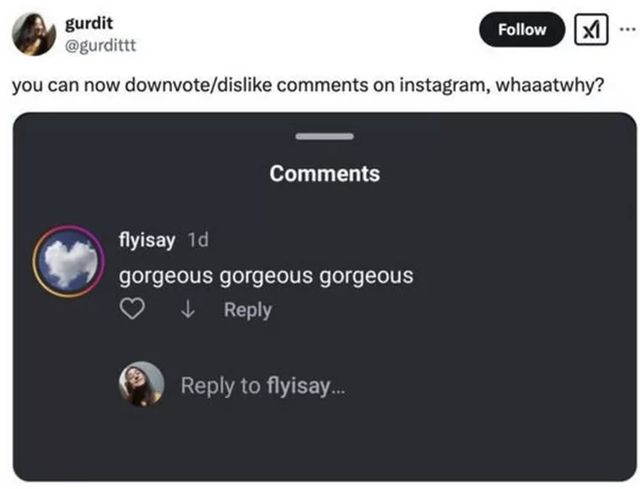
Task: Click the Comments heading
Action: tap(325, 174)
